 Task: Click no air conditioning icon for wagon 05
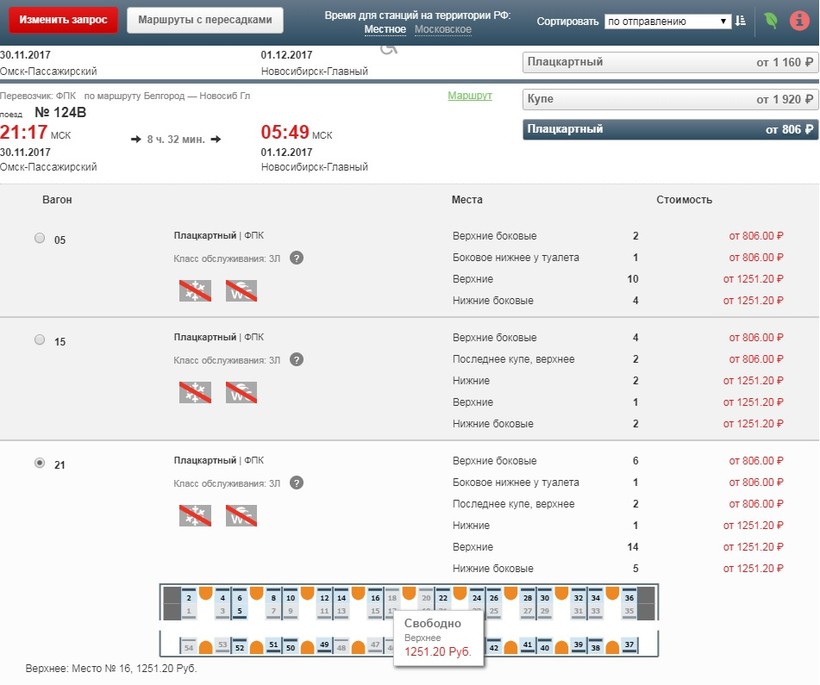(x=195, y=291)
